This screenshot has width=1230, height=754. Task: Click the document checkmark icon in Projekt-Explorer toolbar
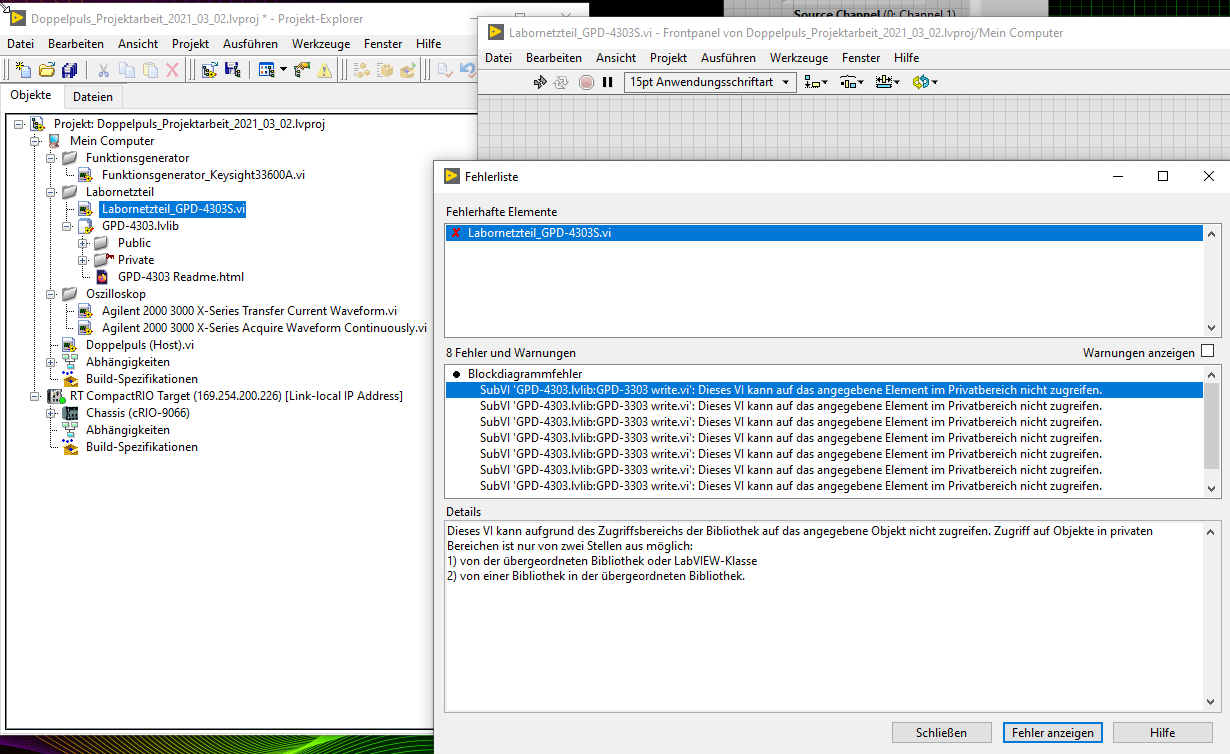coord(445,70)
